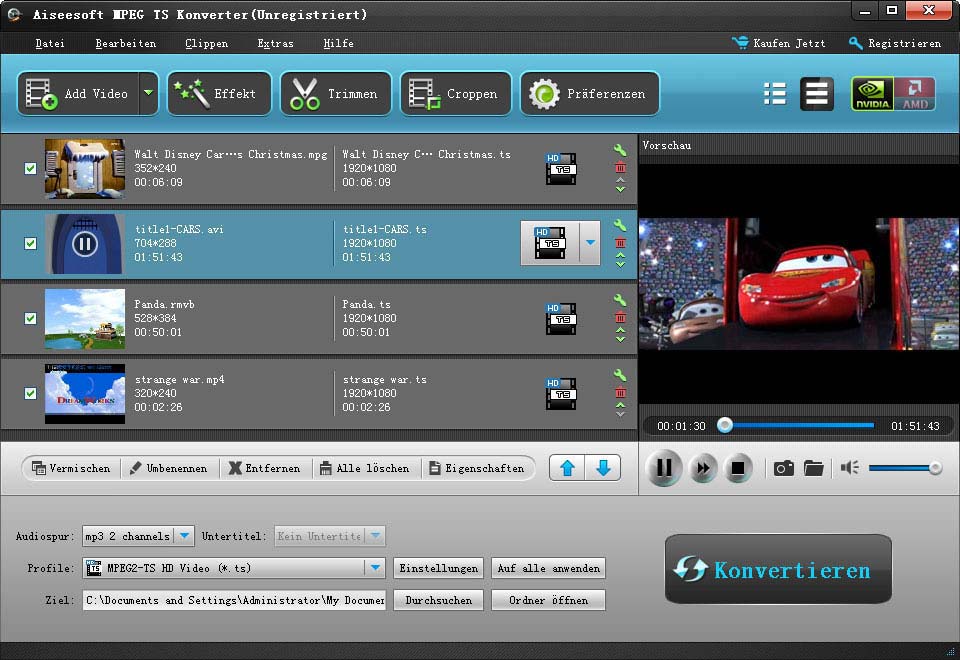Switch to compact list view icon
This screenshot has height=660, width=960.
775,94
